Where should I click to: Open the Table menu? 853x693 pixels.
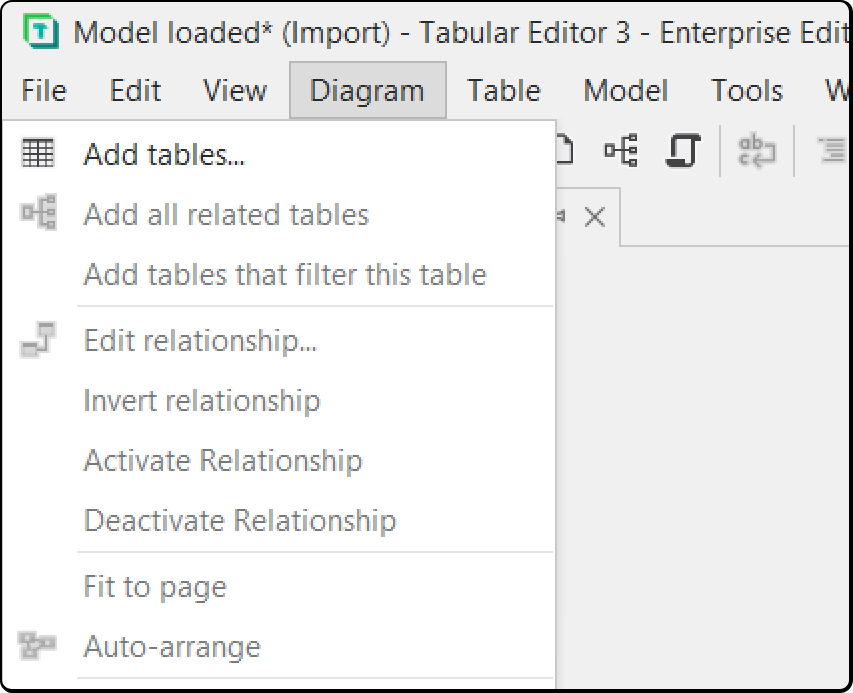(x=504, y=90)
